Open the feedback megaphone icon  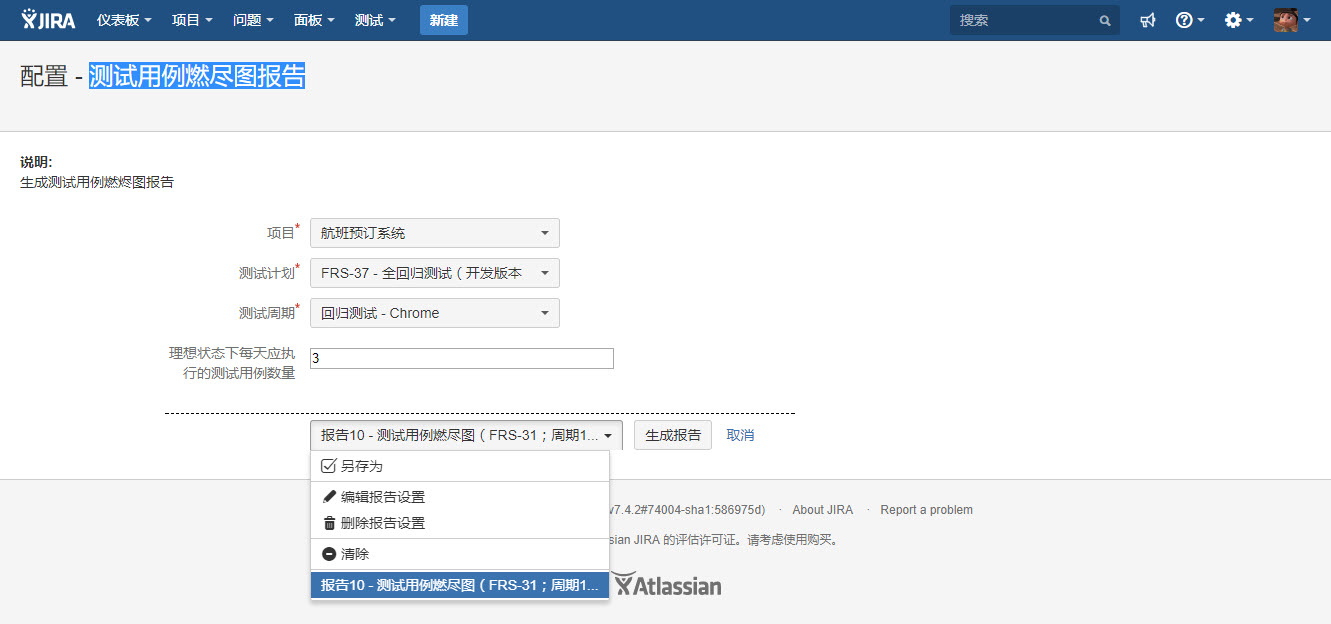coord(1148,20)
